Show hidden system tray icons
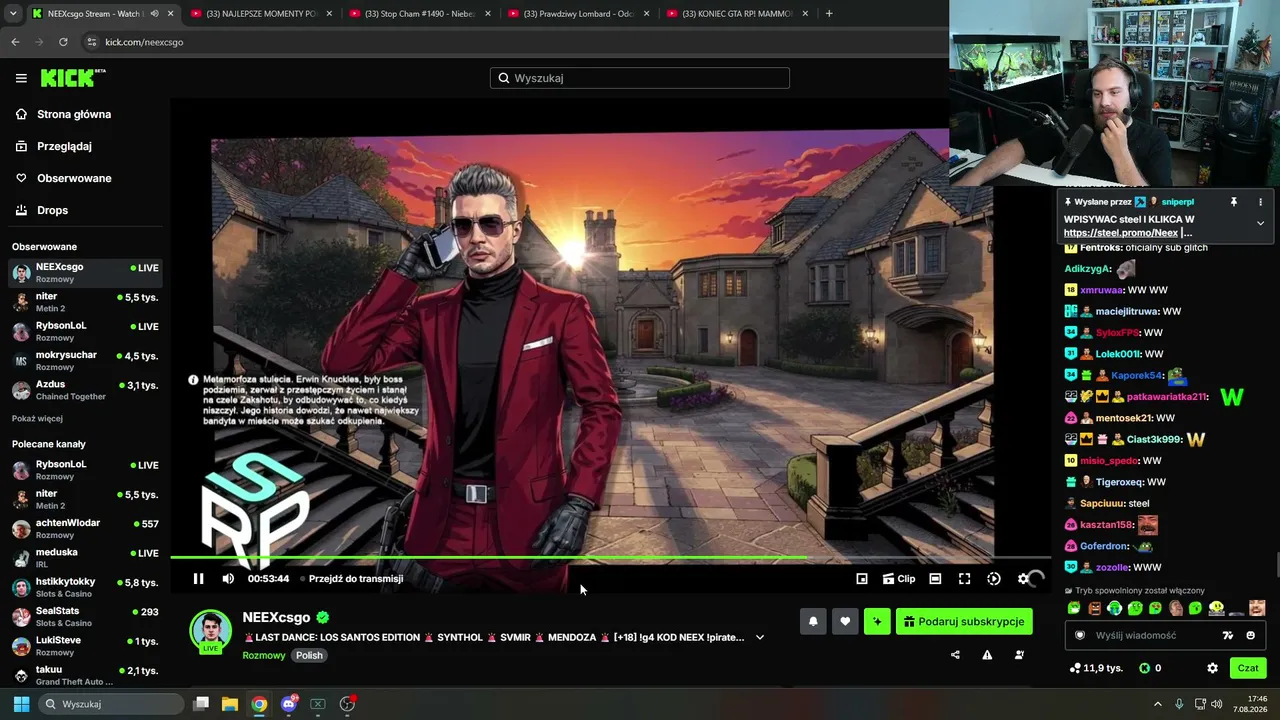Viewport: 1280px width, 720px height. pyautogui.click(x=1158, y=704)
